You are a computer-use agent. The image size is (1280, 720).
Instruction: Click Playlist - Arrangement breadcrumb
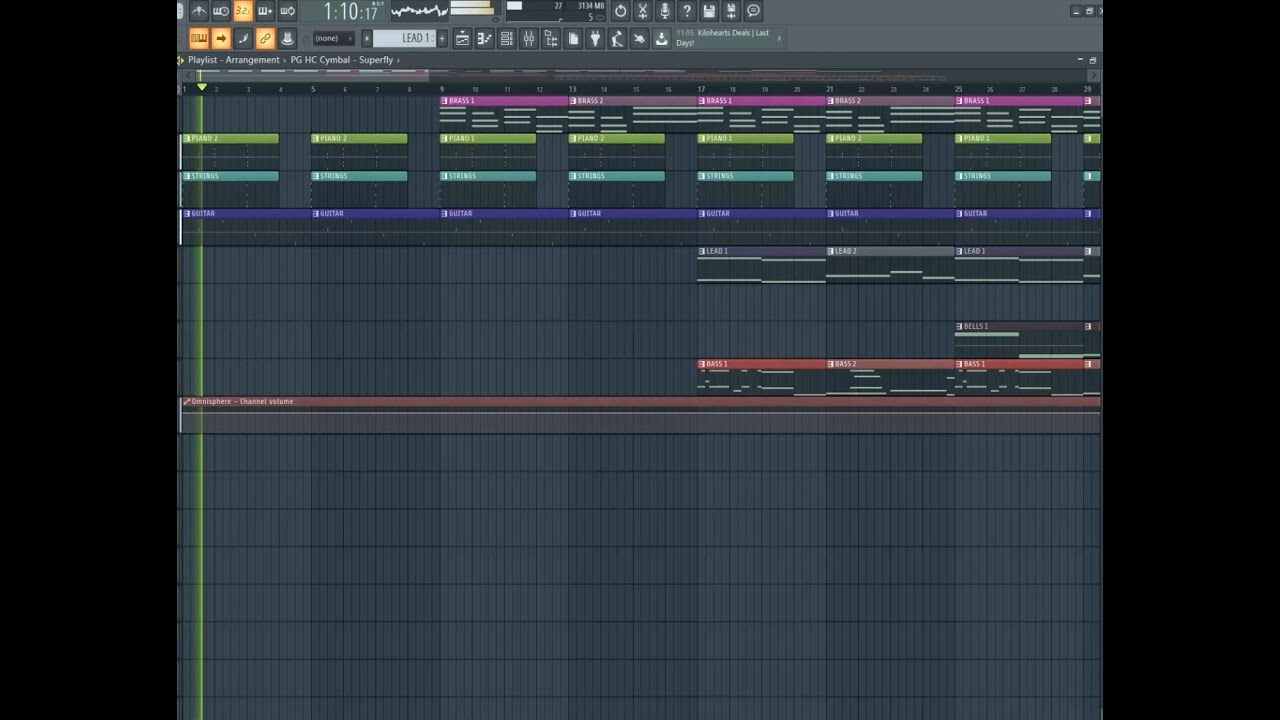coord(234,60)
